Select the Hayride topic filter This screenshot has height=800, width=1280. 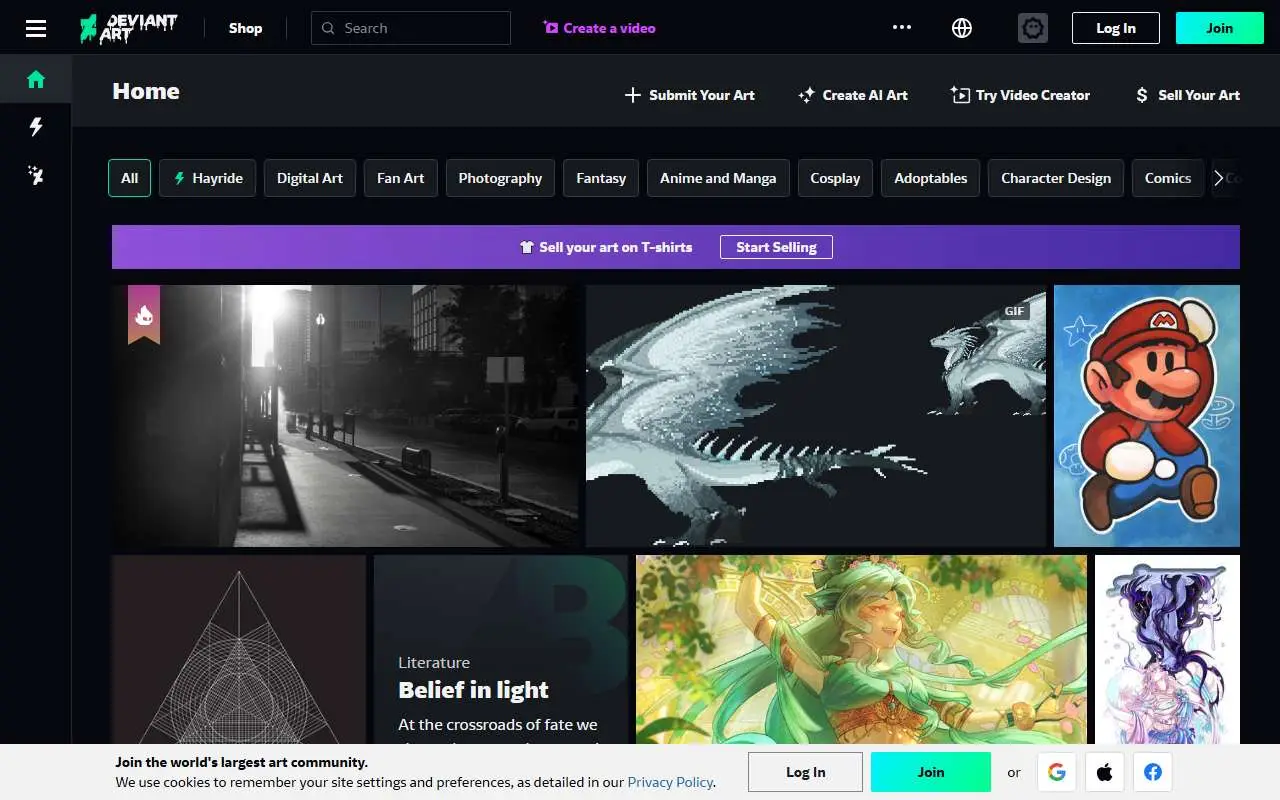pyautogui.click(x=208, y=178)
